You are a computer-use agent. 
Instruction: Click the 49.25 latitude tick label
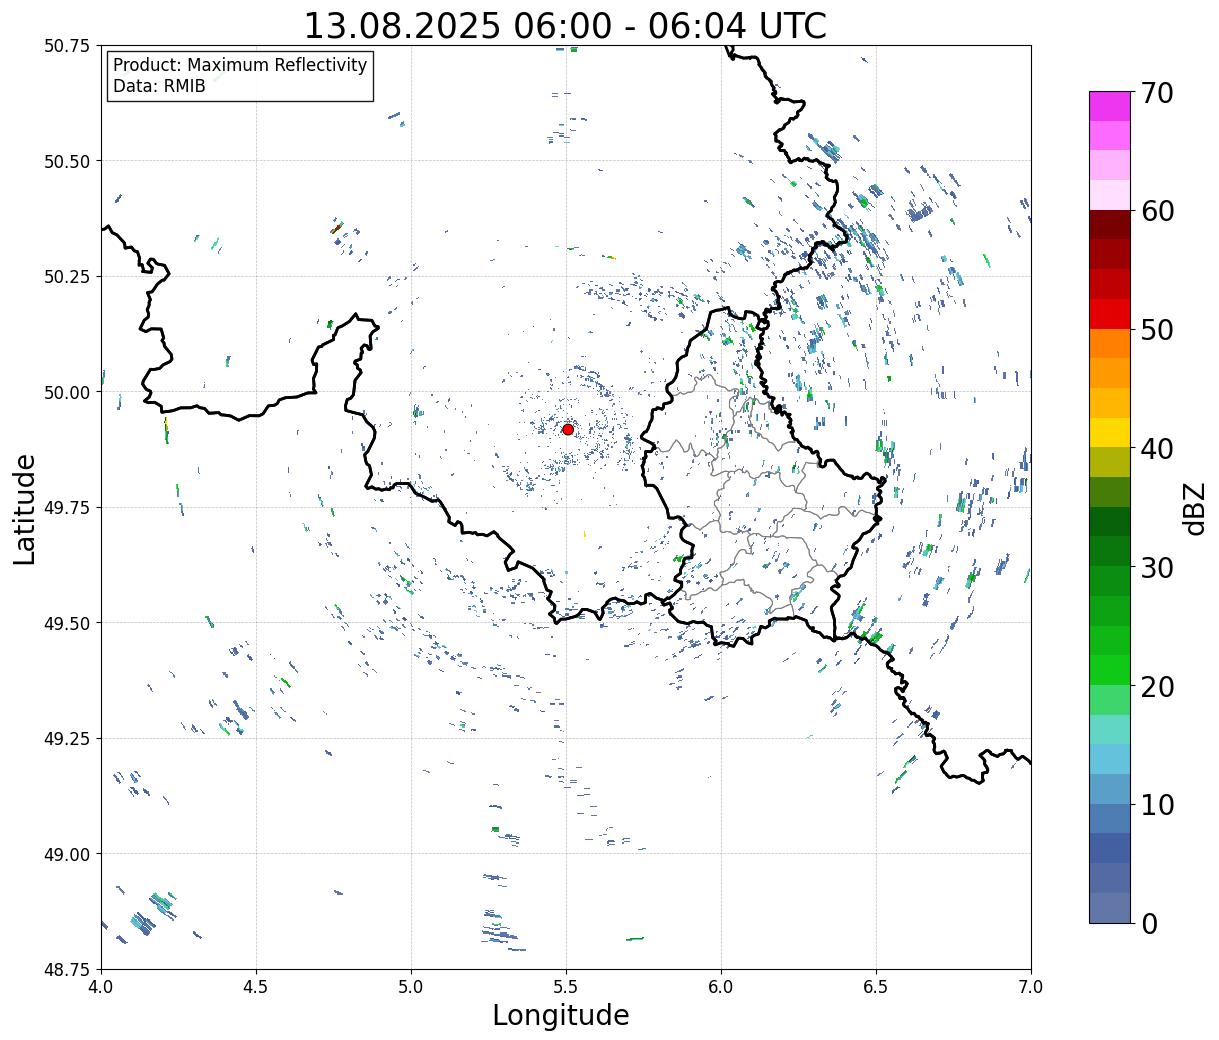(66, 739)
